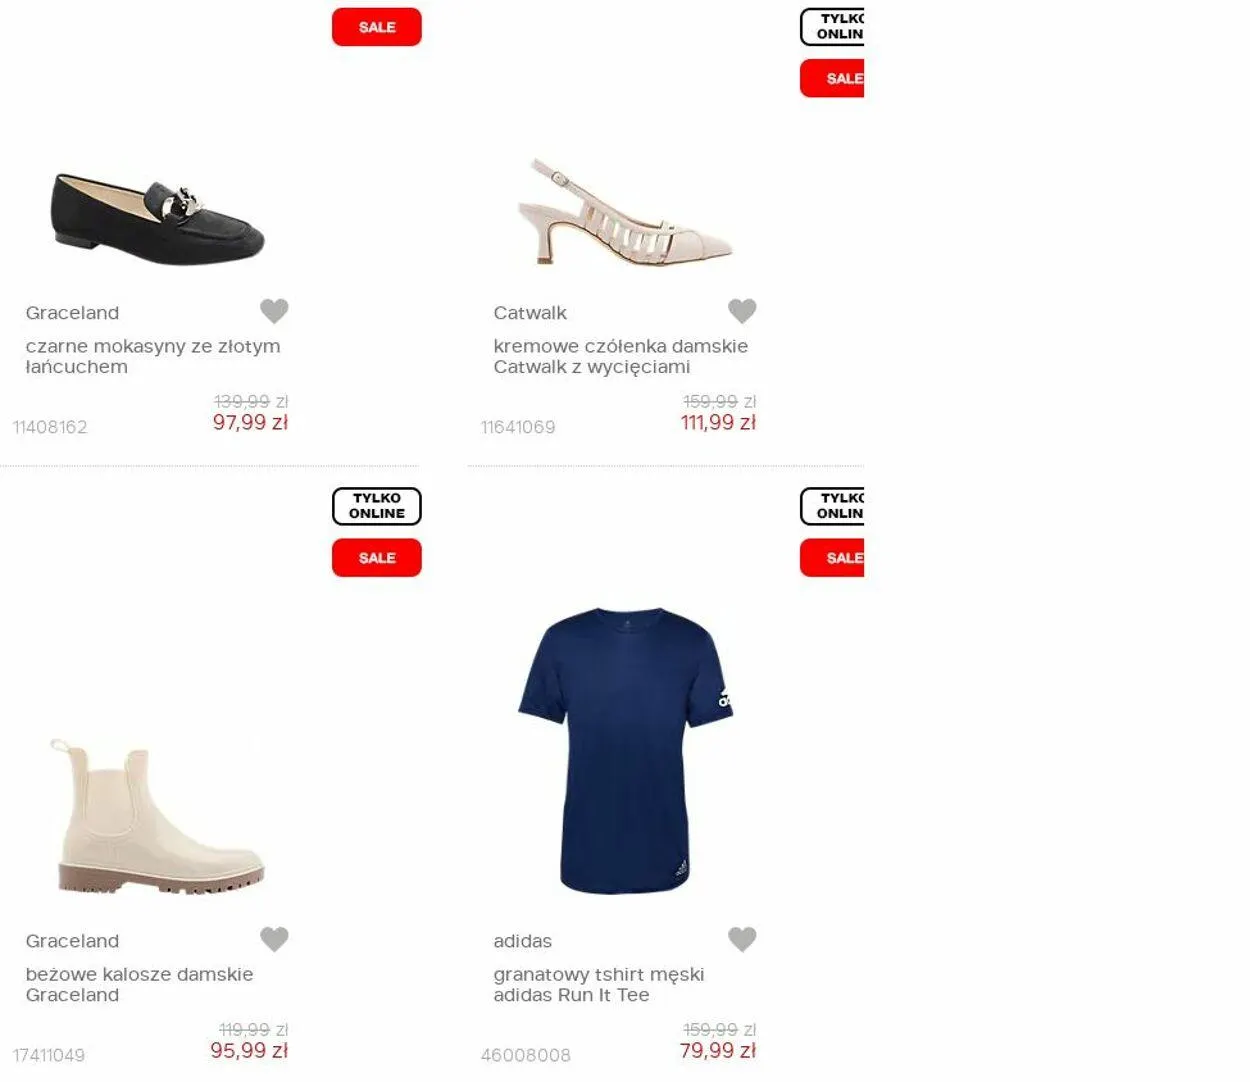Open 'beżowe kalosze damskie Graceland' link
Screen dimensions: 1250x1082
coord(140,984)
